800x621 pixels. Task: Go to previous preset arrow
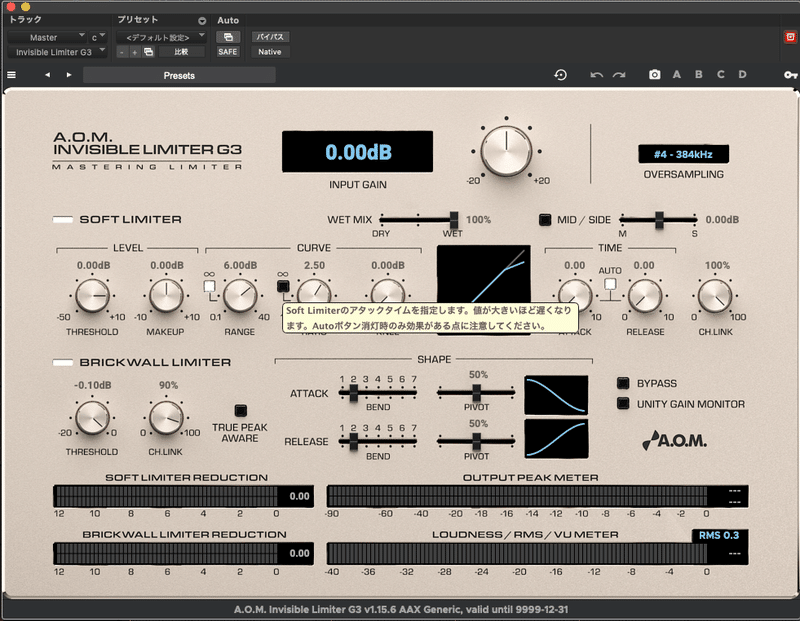(x=47, y=75)
